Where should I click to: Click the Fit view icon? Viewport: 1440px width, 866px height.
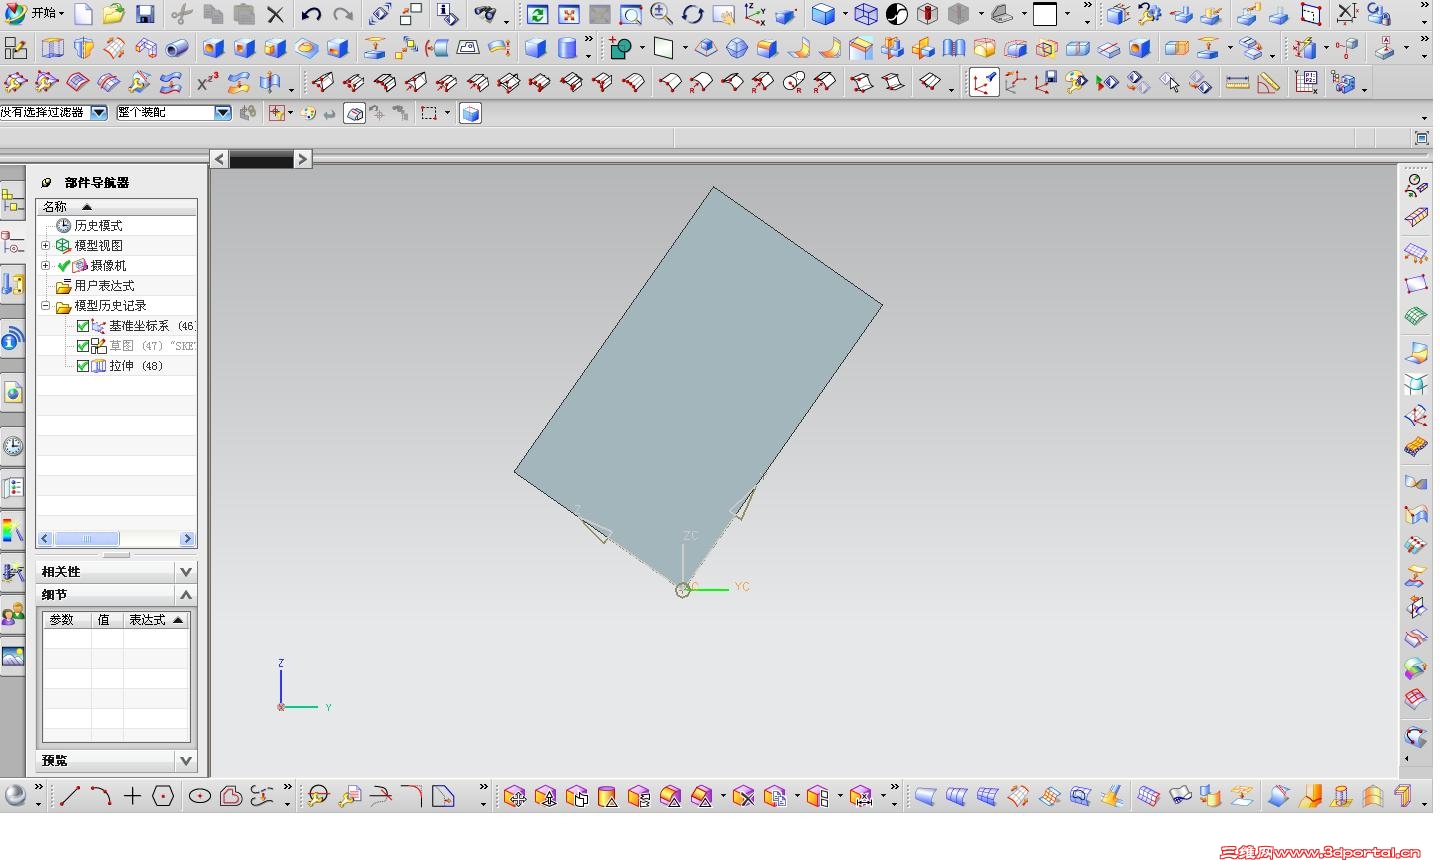click(x=569, y=14)
